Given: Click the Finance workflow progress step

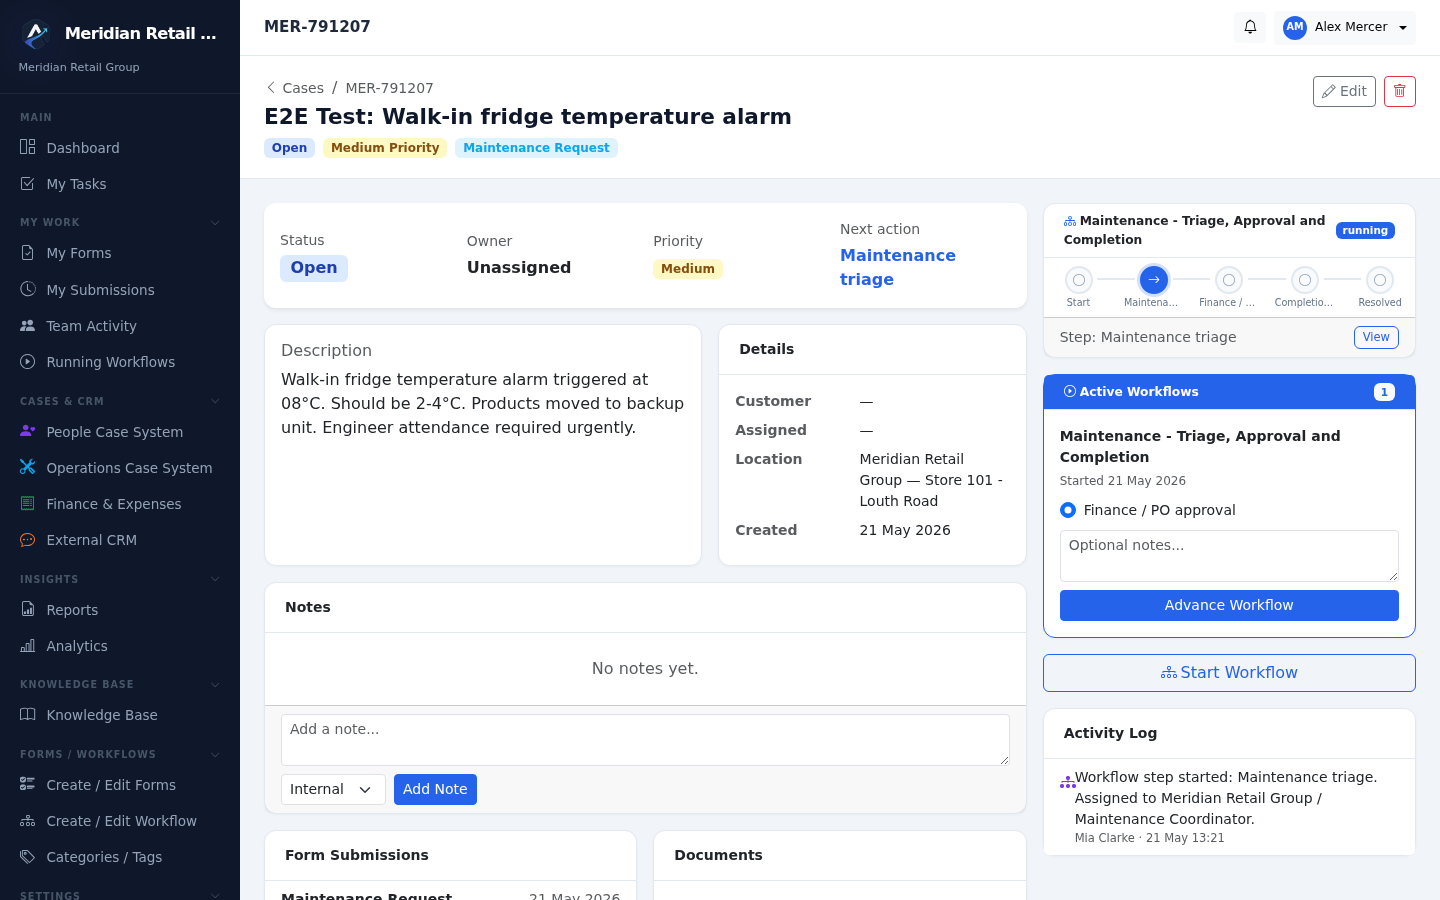Looking at the screenshot, I should click(1229, 280).
